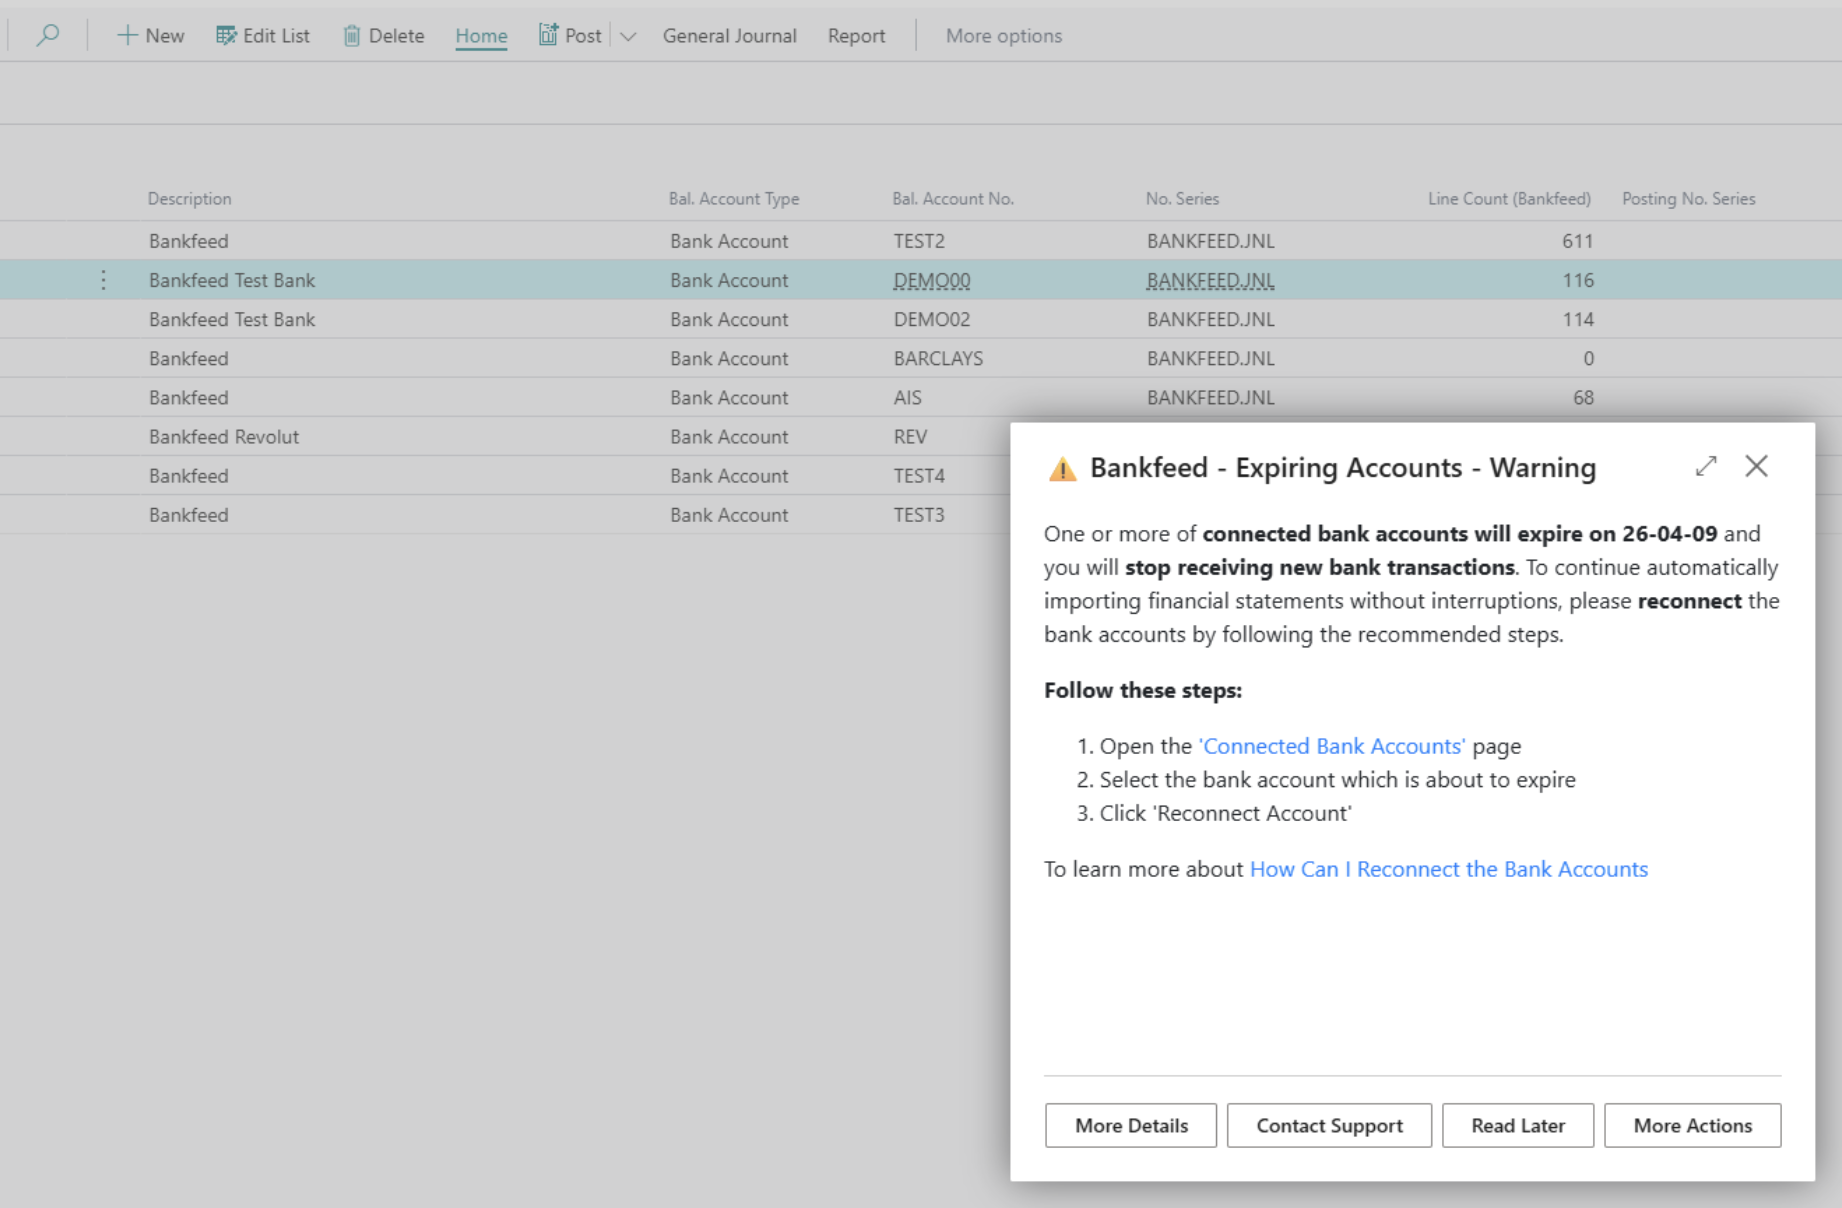
Task: Select the DEMO02 account cell
Action: click(x=932, y=320)
